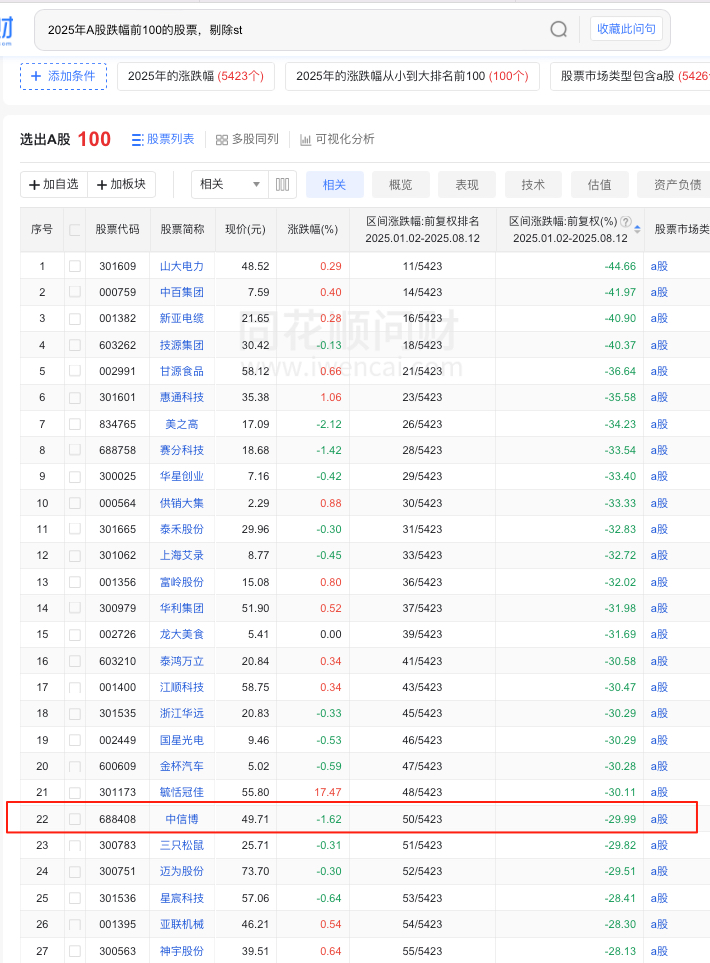Toggle the select-all checkbox in header
Screen dimensions: 710x963
75,230
